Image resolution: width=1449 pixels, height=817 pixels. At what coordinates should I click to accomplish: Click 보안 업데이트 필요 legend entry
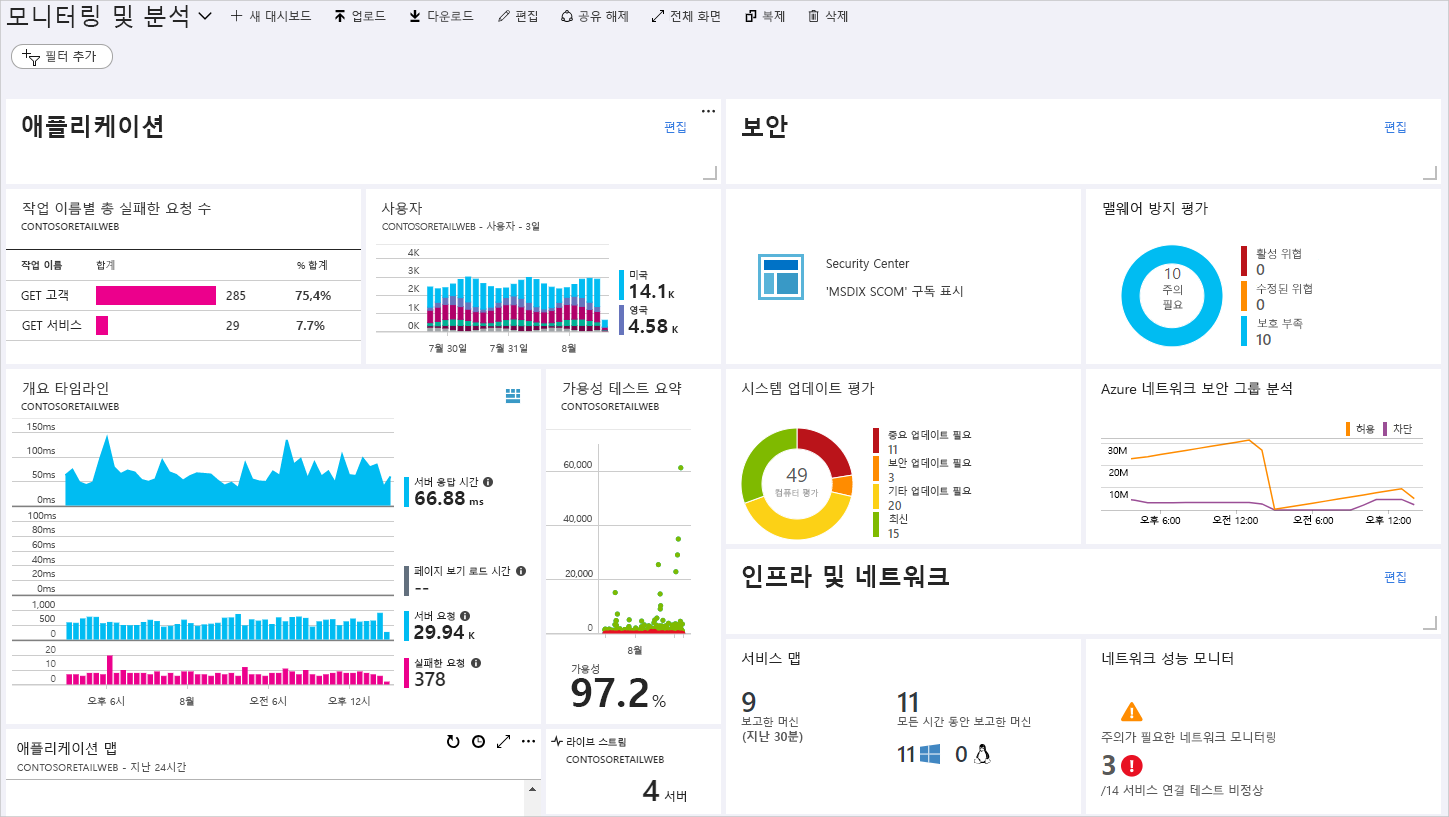pyautogui.click(x=923, y=470)
